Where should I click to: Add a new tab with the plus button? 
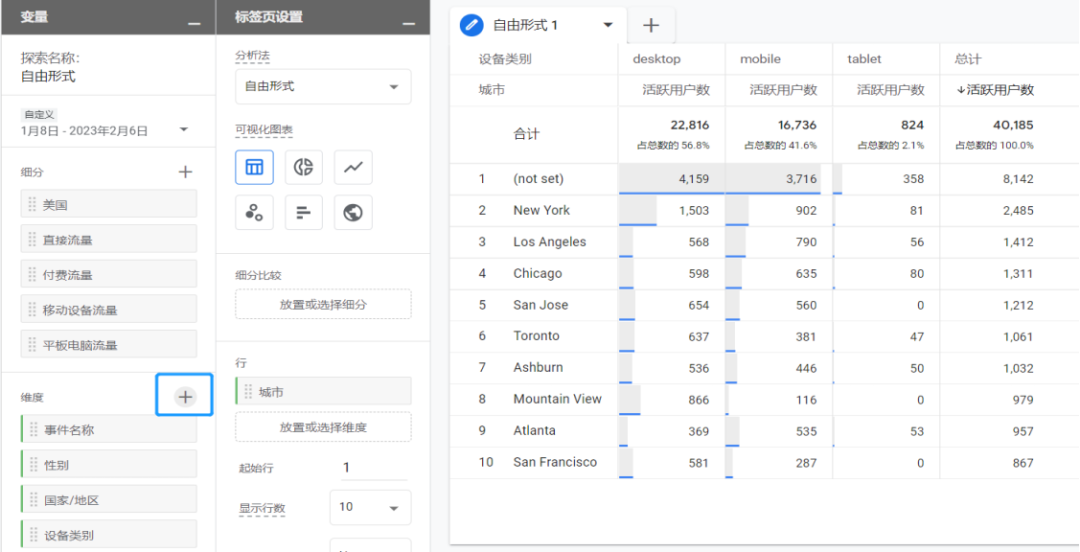pyautogui.click(x=651, y=25)
